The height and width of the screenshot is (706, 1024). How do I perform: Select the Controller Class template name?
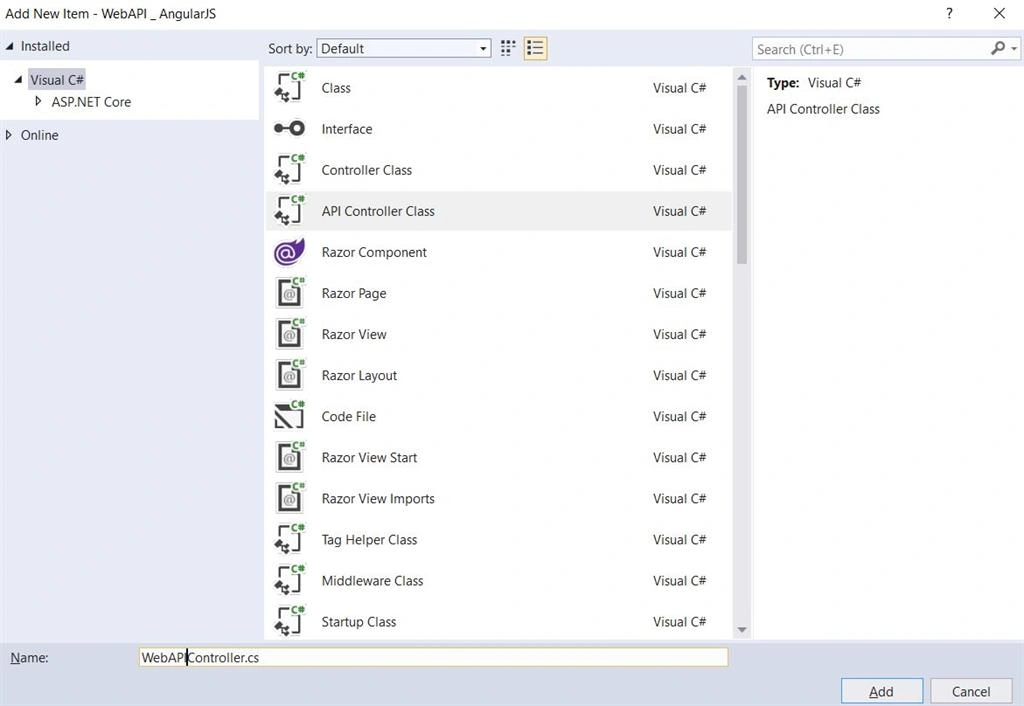366,170
